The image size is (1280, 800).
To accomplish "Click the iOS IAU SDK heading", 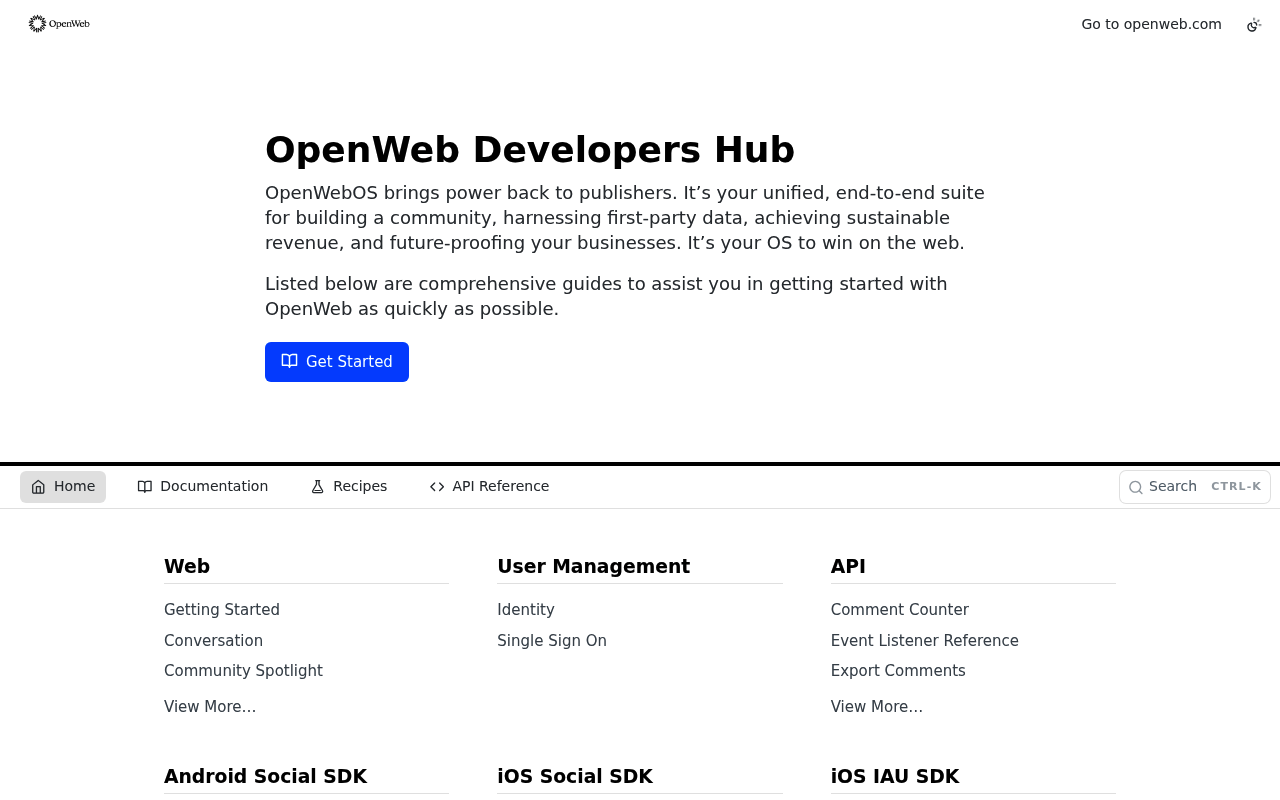I will coord(895,777).
